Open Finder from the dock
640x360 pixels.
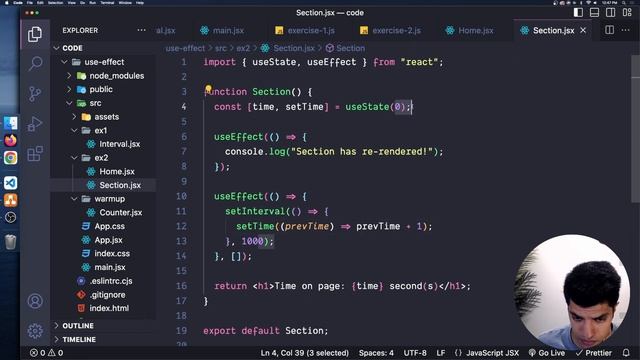click(x=11, y=123)
